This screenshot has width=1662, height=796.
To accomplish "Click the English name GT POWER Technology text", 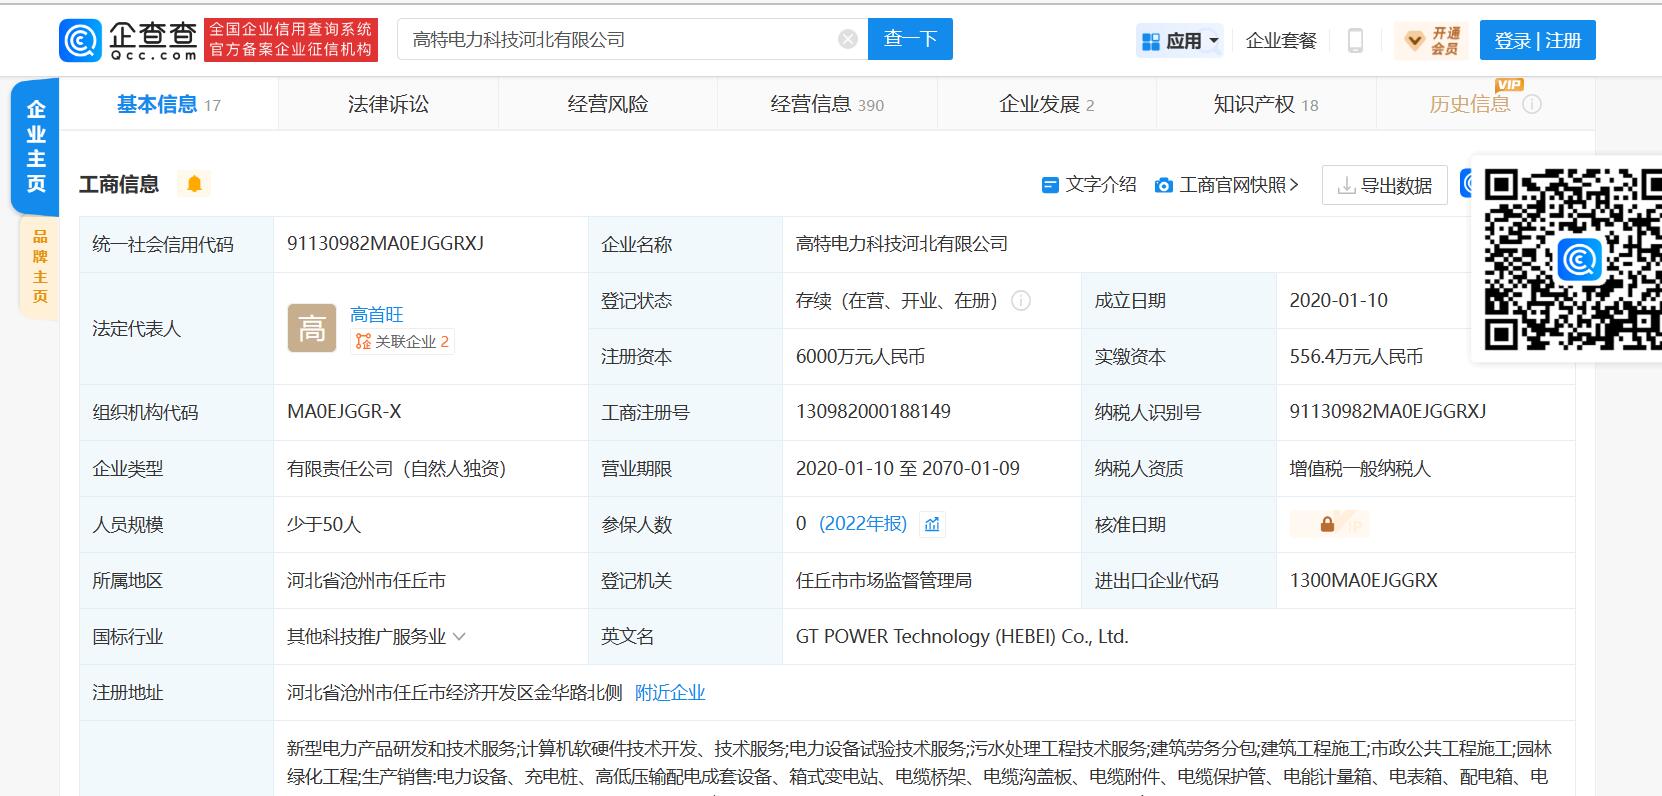I will pos(962,636).
